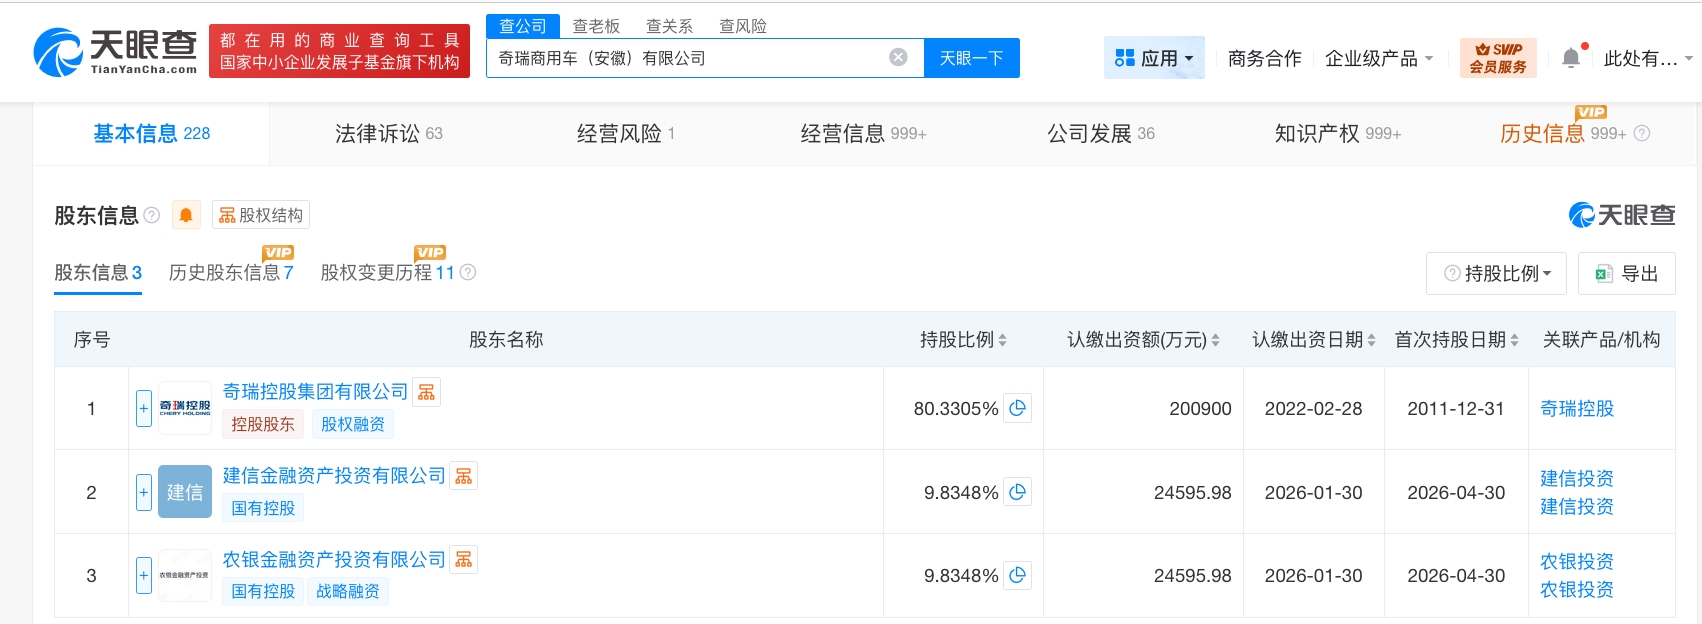The width and height of the screenshot is (1702, 624).
Task: Open the 公司发展 36 tab
Action: [1100, 133]
